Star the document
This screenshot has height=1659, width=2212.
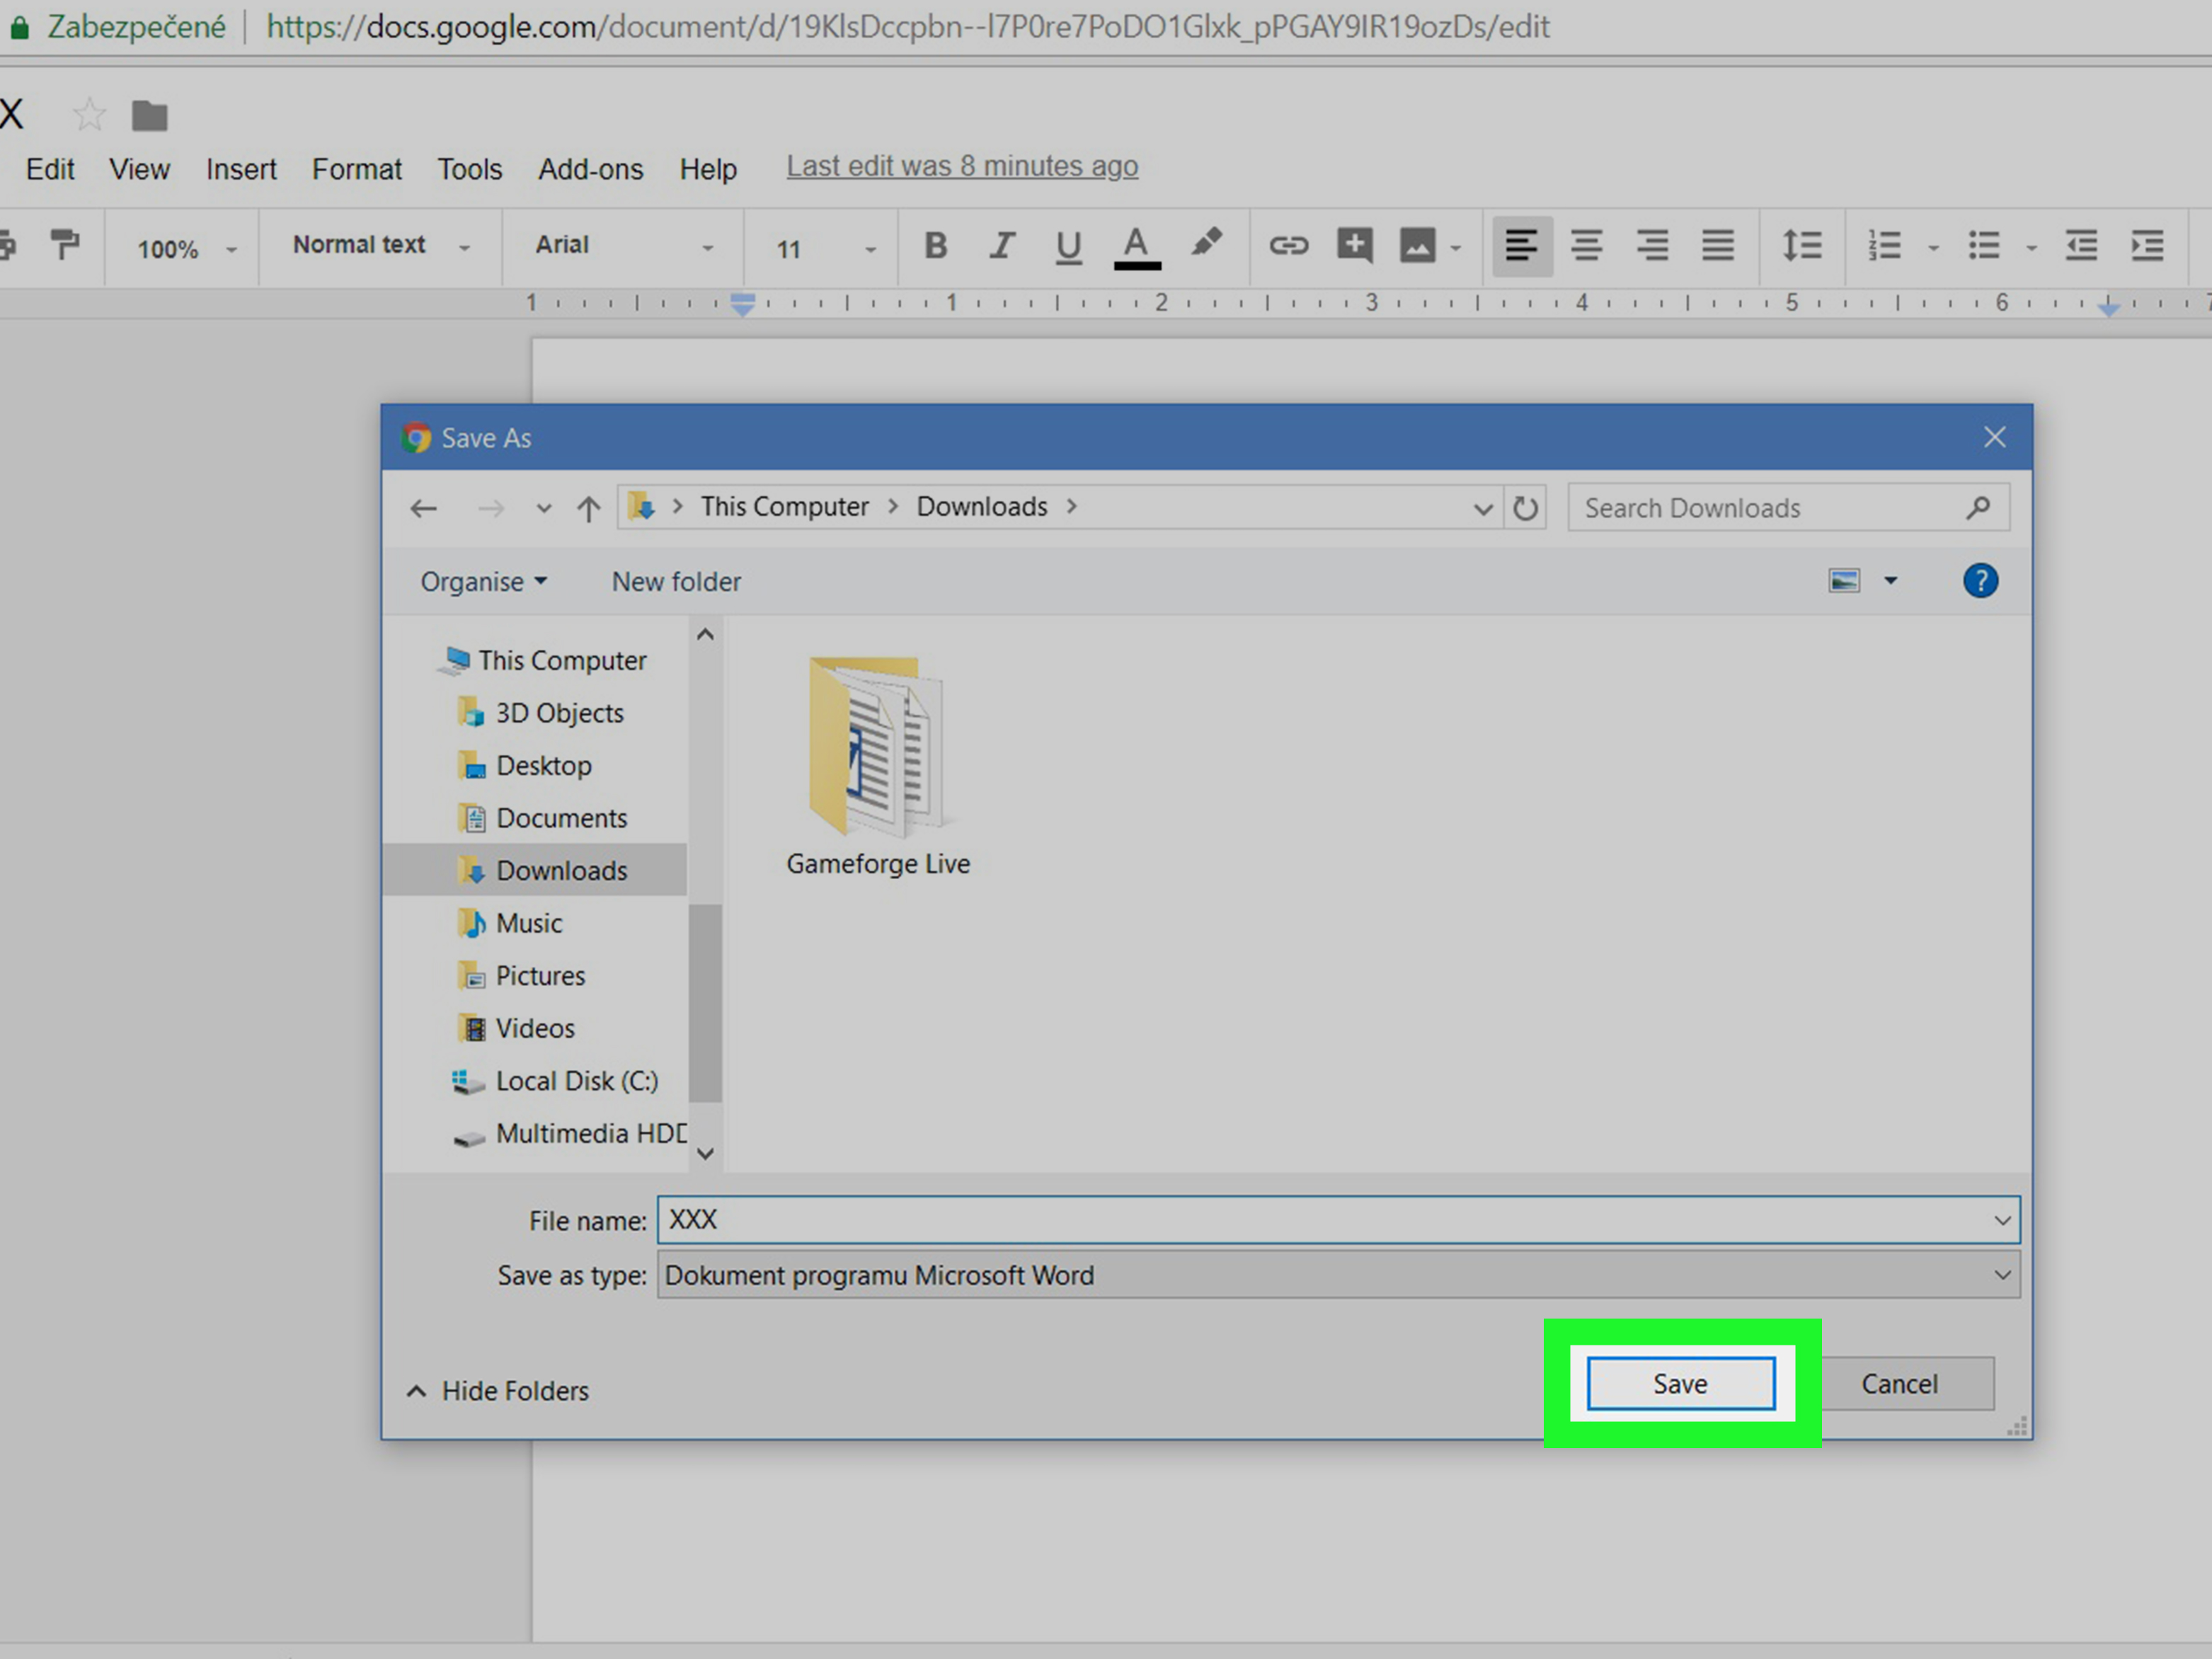(89, 115)
